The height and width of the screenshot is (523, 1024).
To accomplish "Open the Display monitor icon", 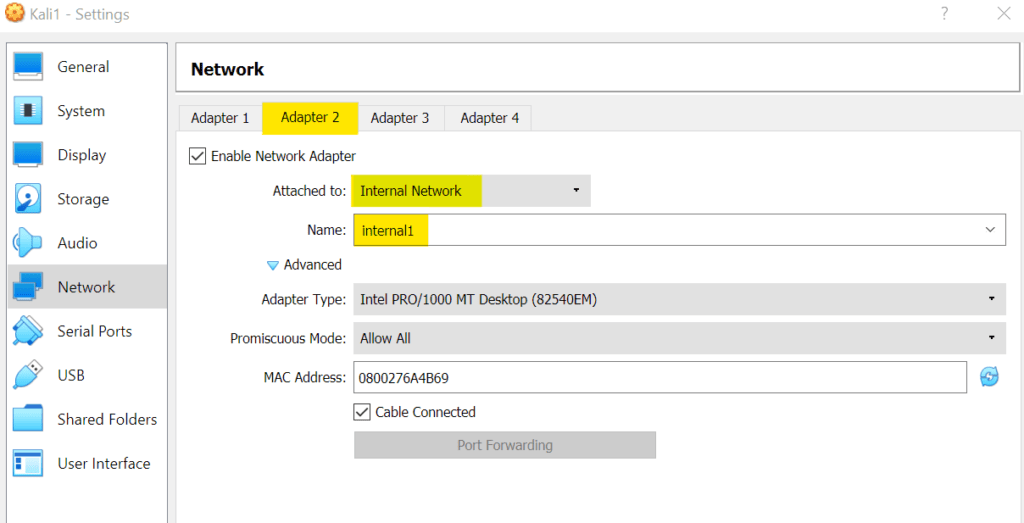I will [27, 155].
